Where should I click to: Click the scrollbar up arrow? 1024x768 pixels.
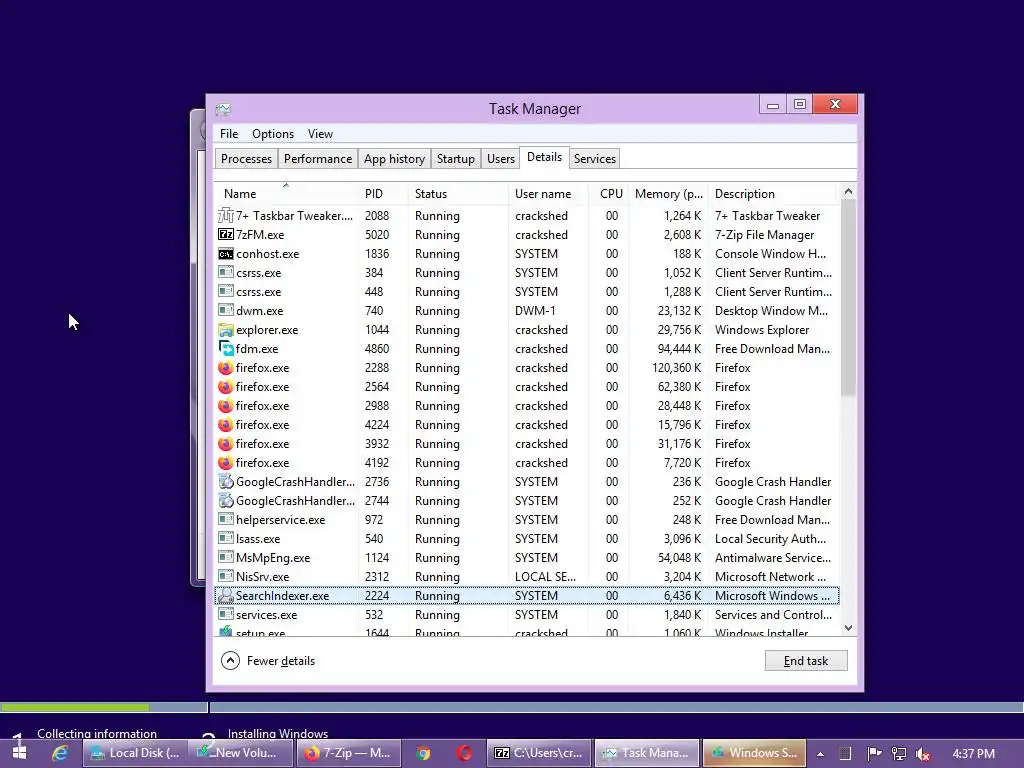pos(848,191)
